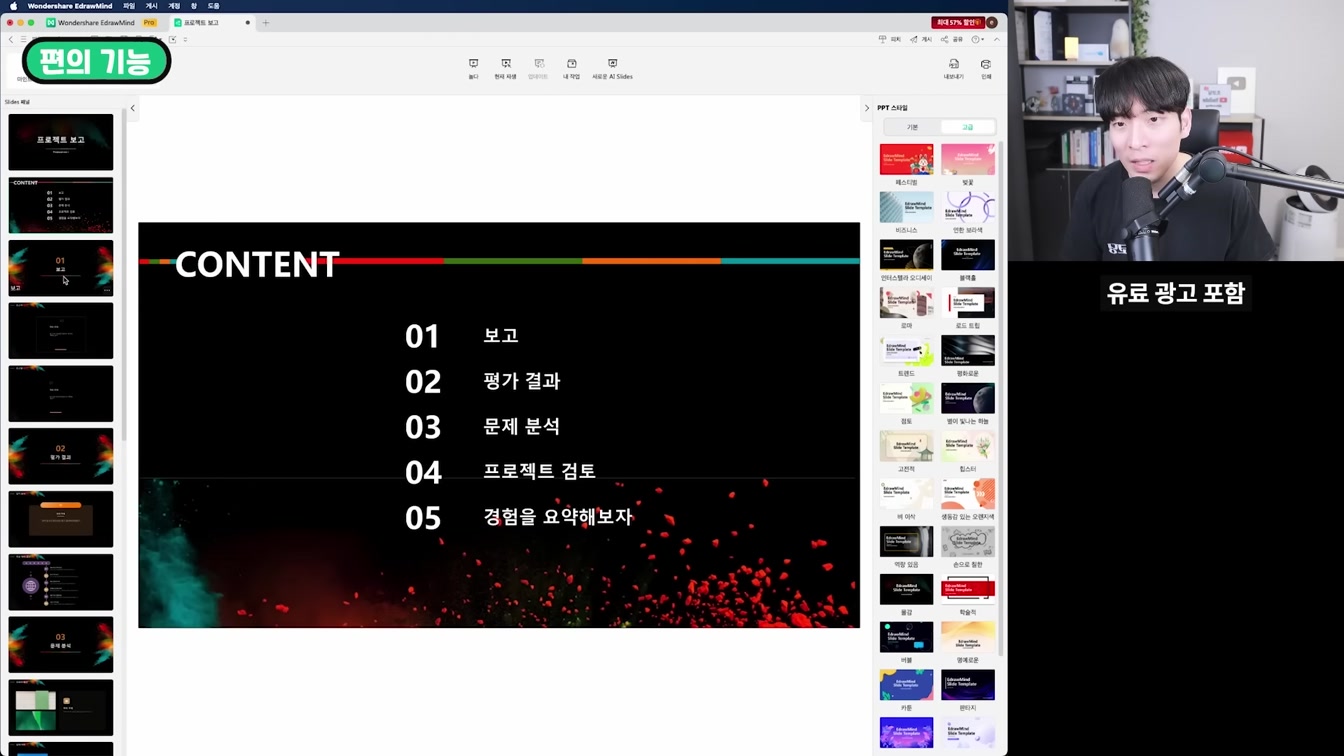Apply the 물감 slide template
The height and width of the screenshot is (756, 1344).
pyautogui.click(x=906, y=590)
